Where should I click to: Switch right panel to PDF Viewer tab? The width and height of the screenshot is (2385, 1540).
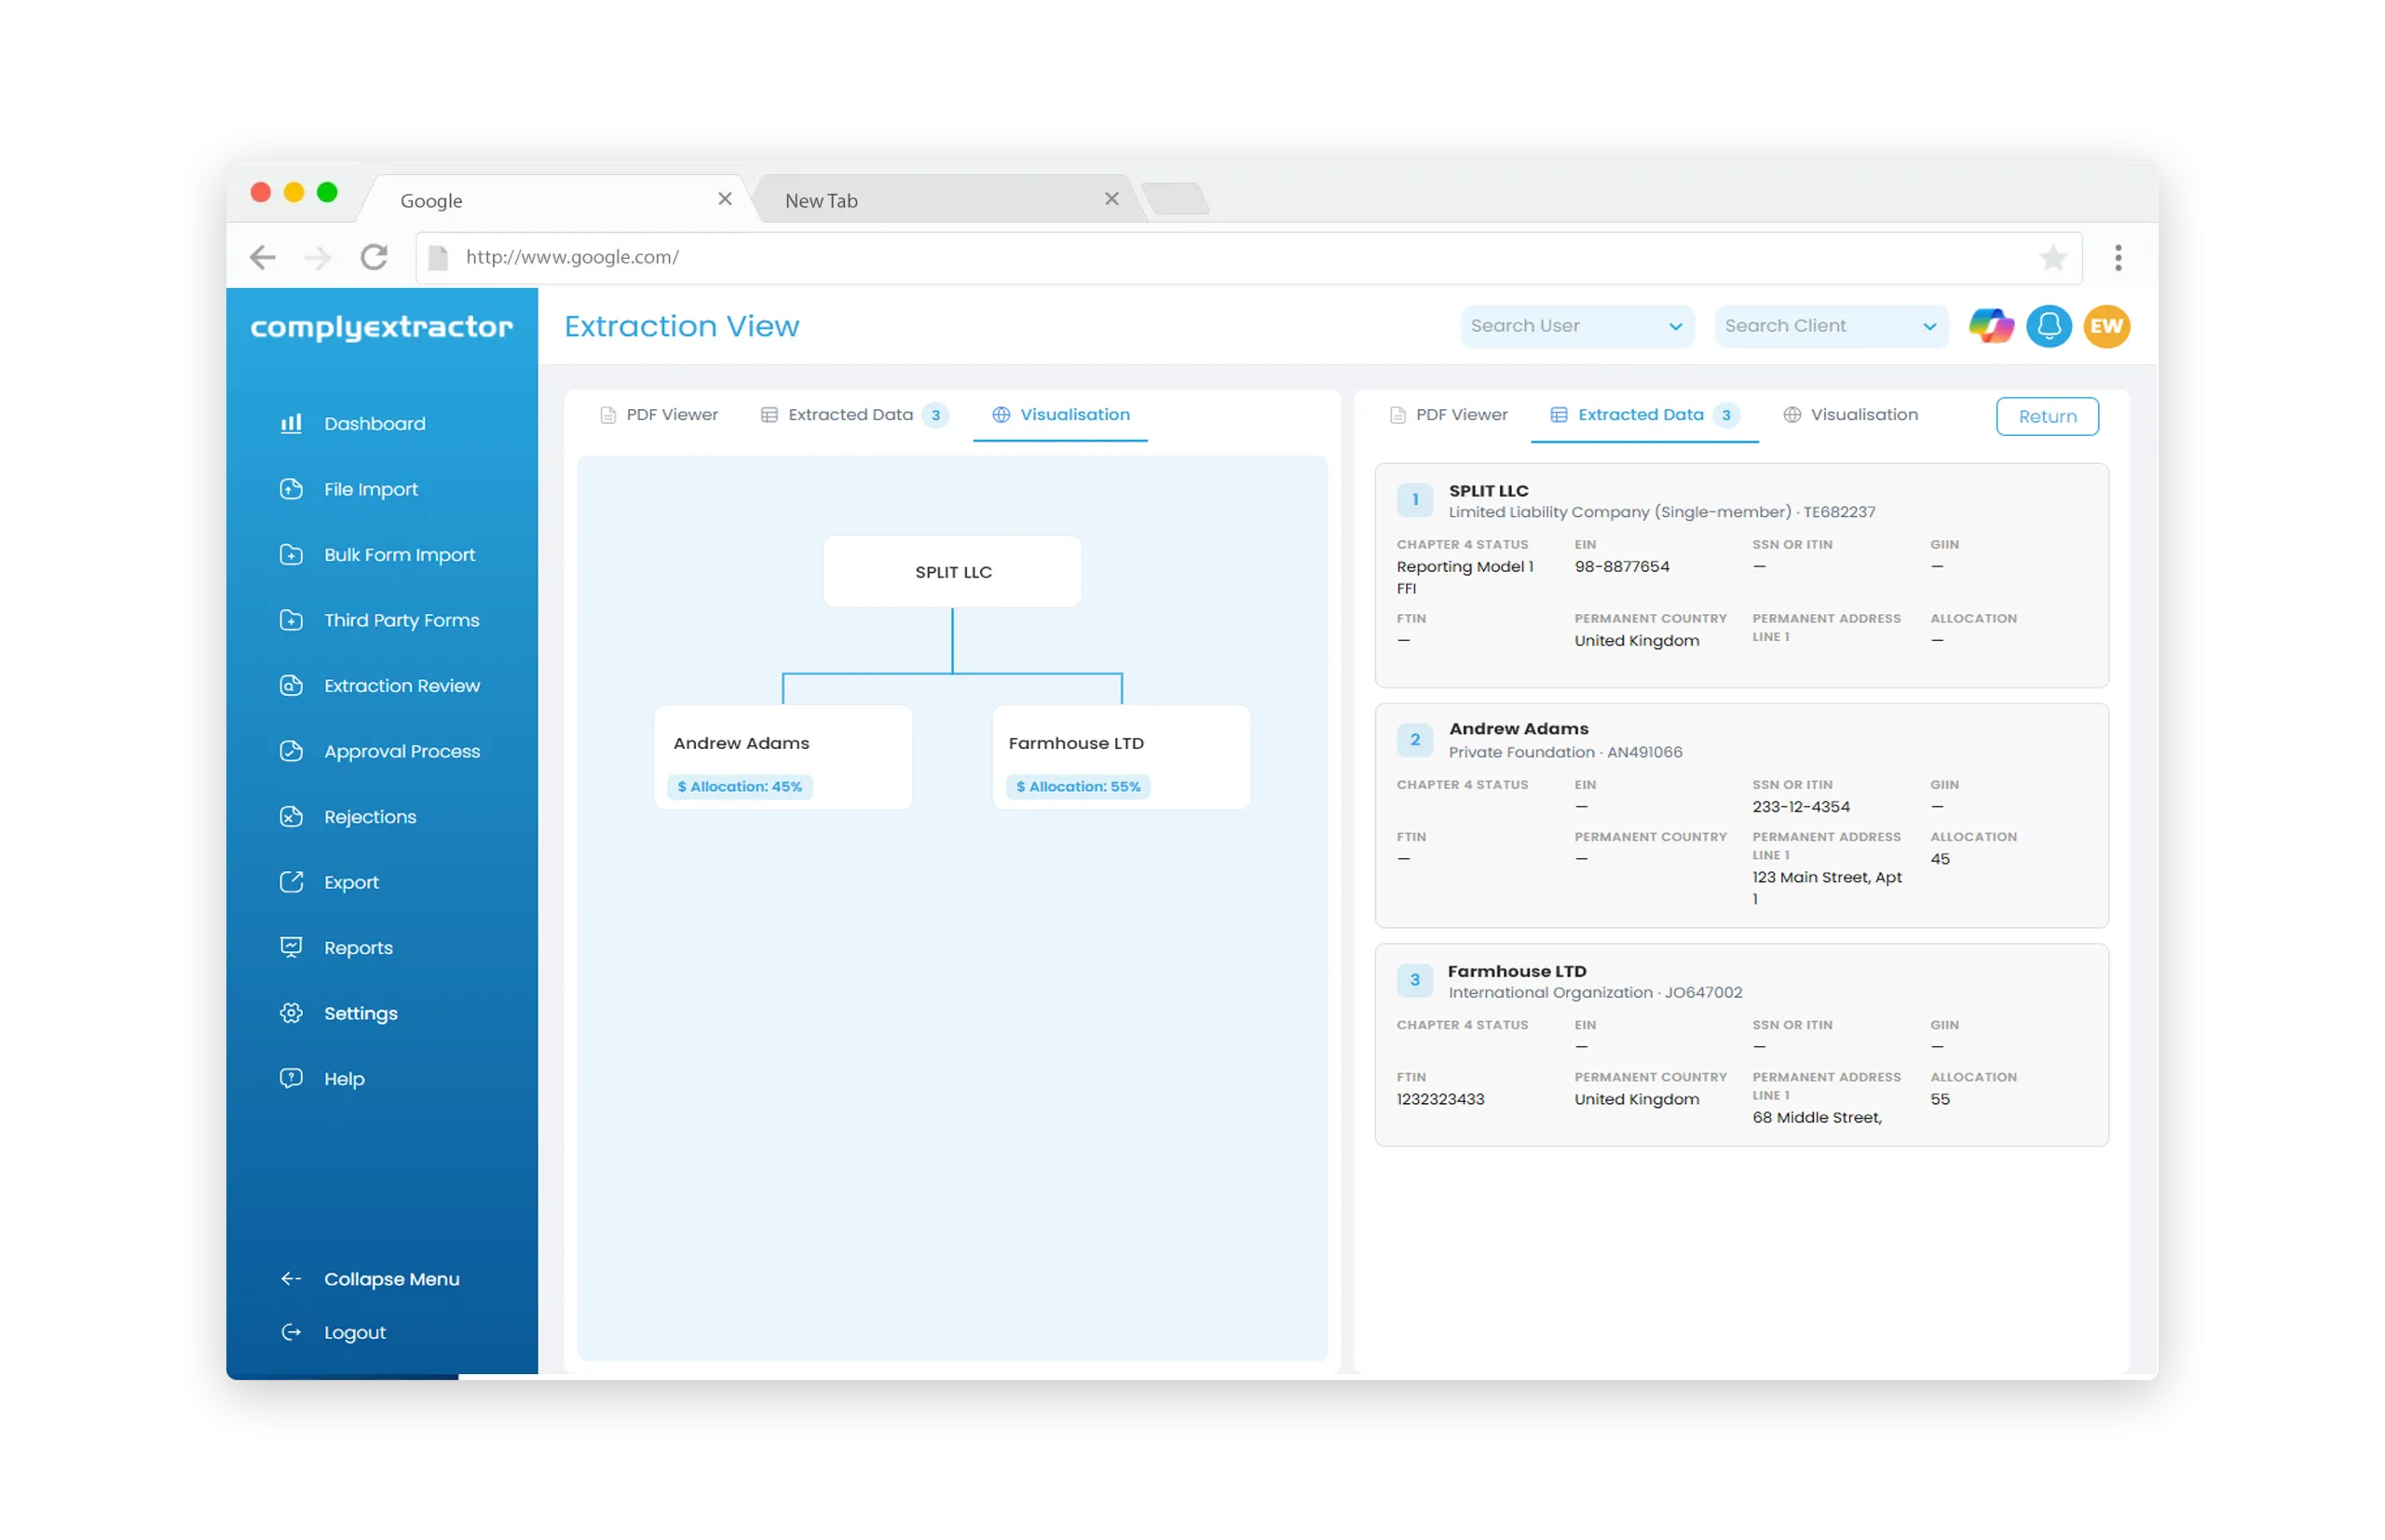point(1448,414)
